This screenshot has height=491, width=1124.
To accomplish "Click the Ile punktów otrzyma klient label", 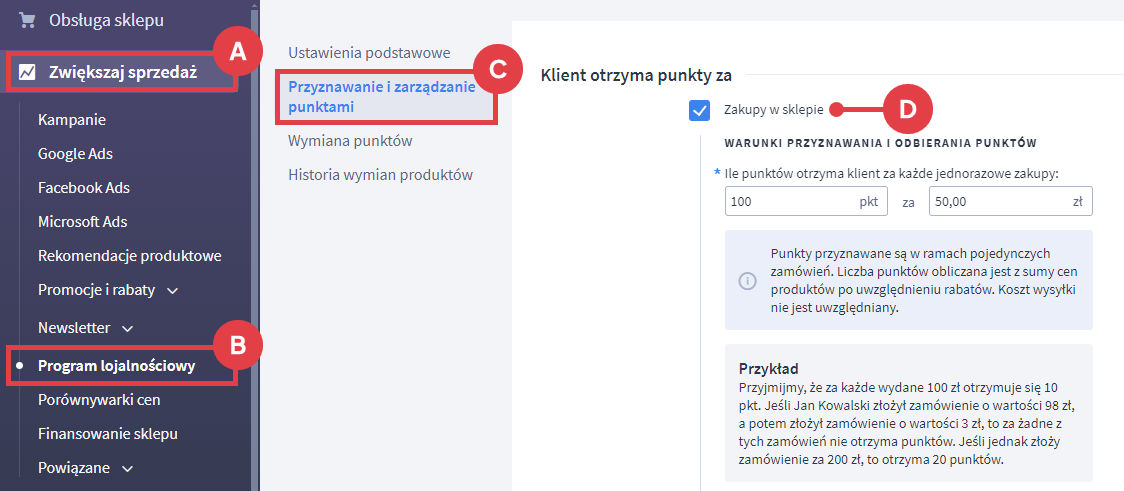I will [890, 173].
